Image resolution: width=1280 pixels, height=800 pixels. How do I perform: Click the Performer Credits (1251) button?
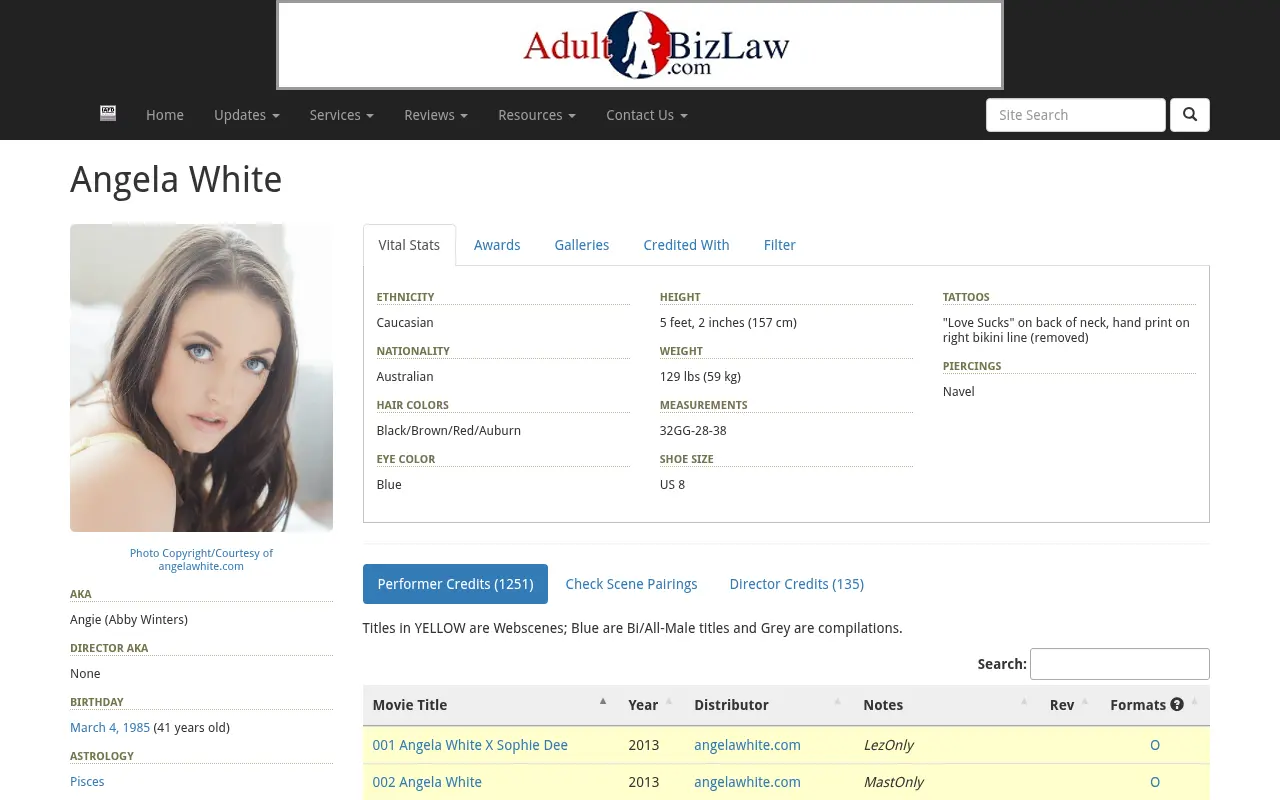point(455,584)
